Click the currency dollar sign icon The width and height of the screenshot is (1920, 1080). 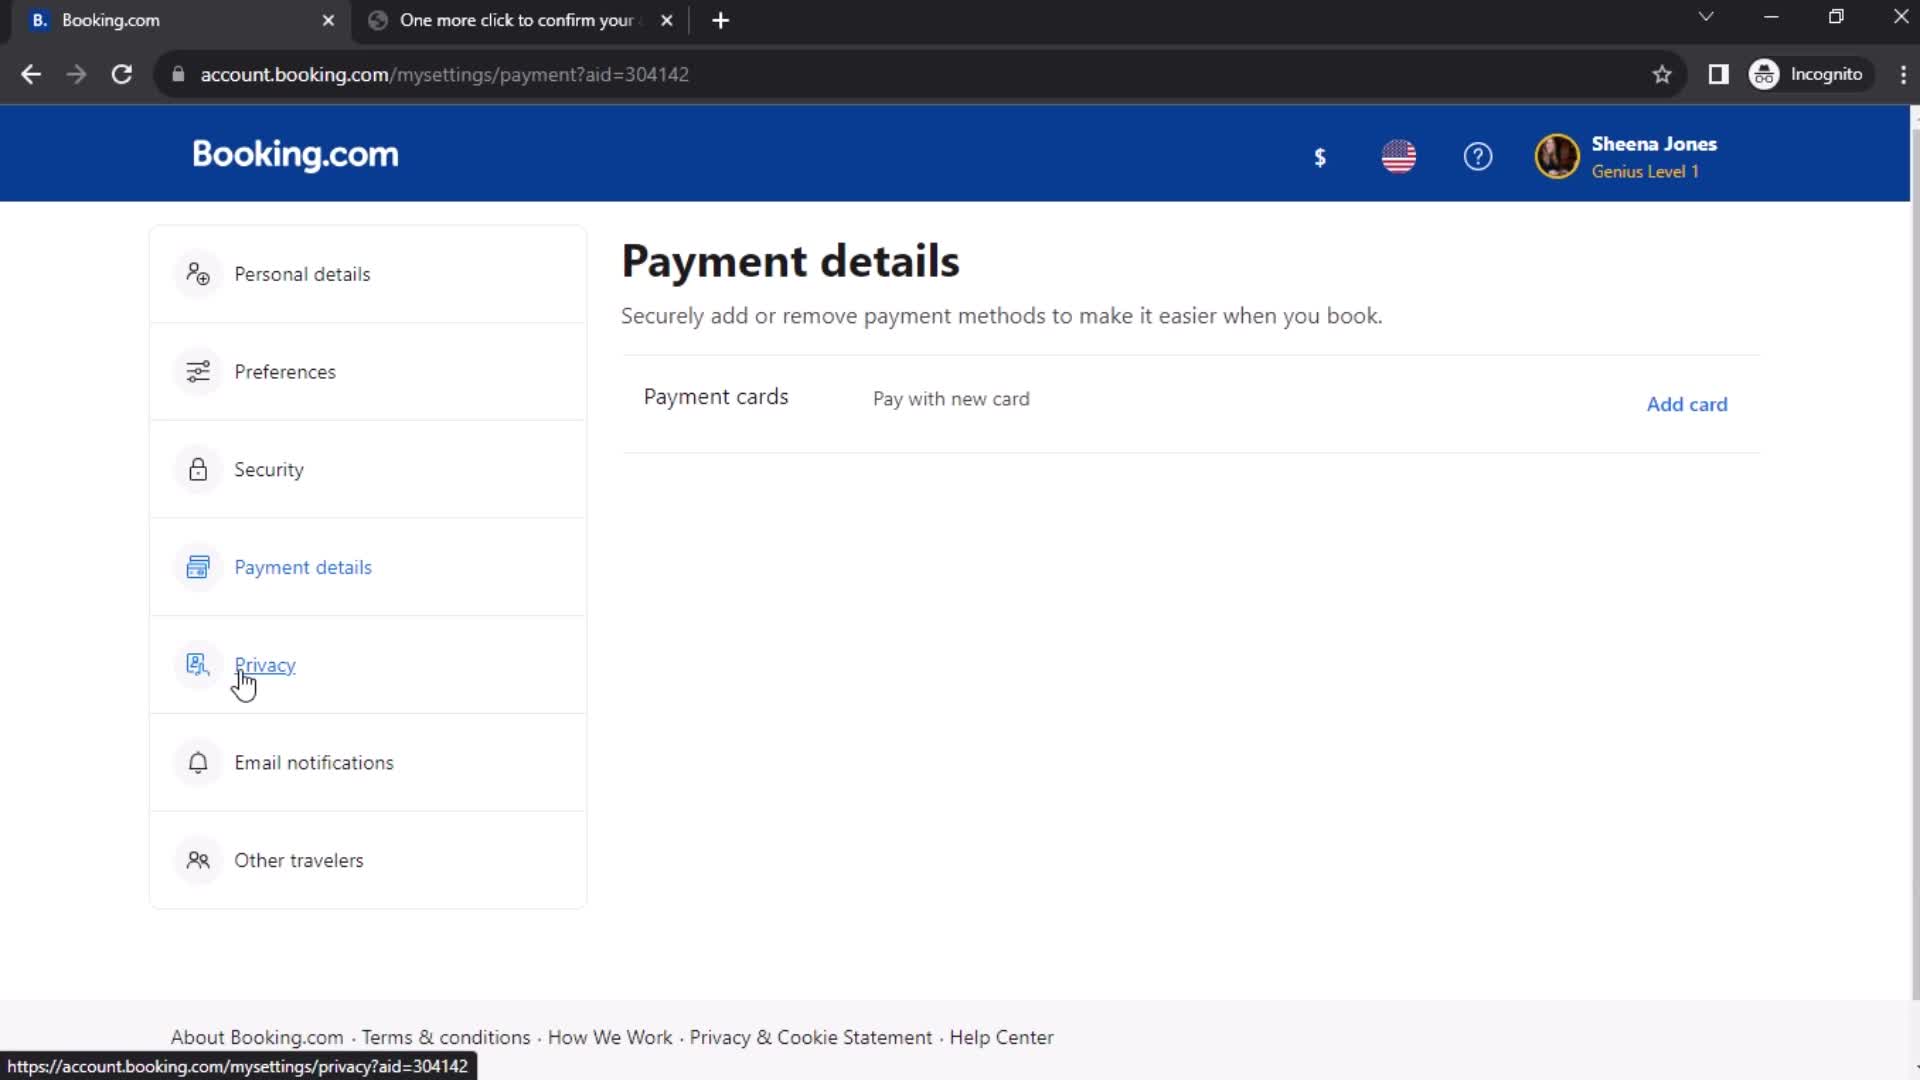[1320, 157]
